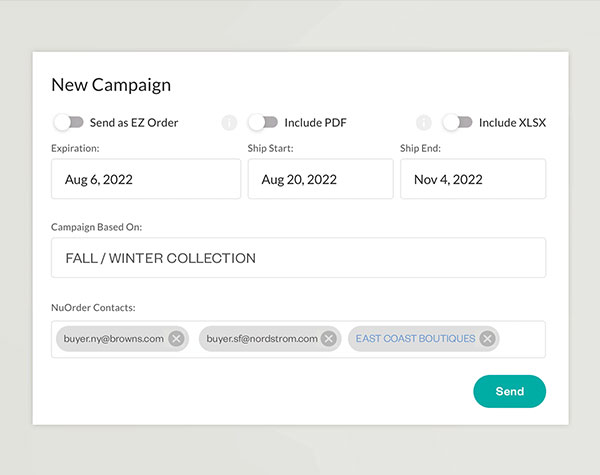The height and width of the screenshot is (475, 600).
Task: Click the Include PDF label text
Action: pyautogui.click(x=315, y=123)
